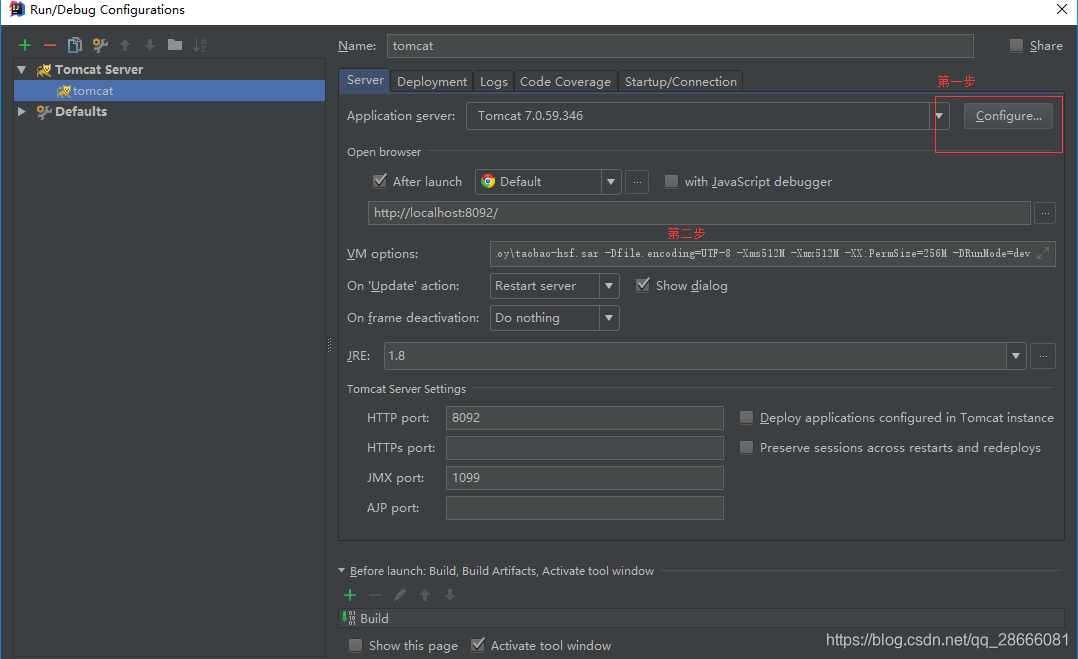Screen dimensions: 1078x659
Task: Open Application server dropdown arrow
Action: click(x=939, y=116)
